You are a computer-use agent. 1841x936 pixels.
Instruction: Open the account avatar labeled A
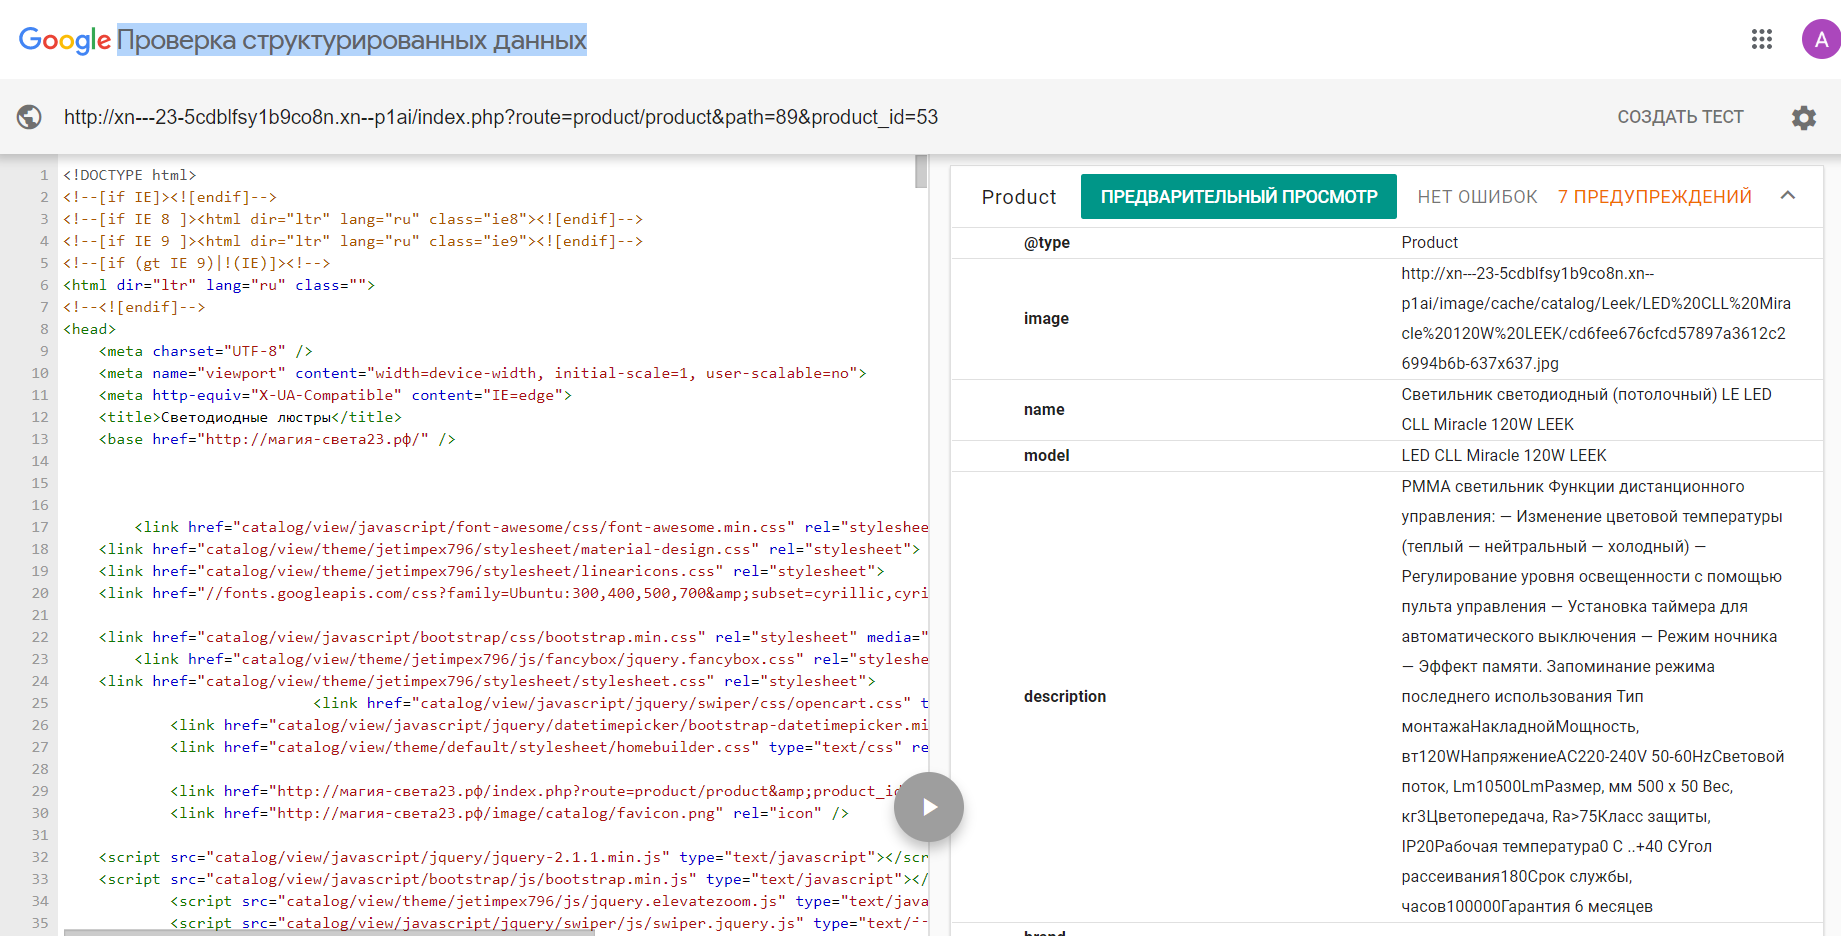tap(1821, 39)
